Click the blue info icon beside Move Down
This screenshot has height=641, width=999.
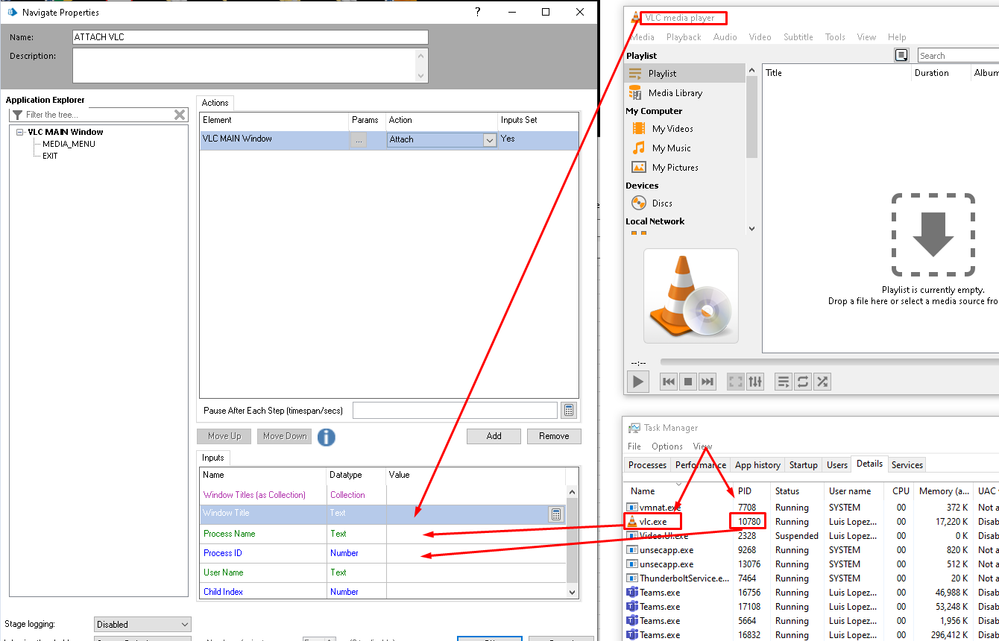pyautogui.click(x=326, y=437)
